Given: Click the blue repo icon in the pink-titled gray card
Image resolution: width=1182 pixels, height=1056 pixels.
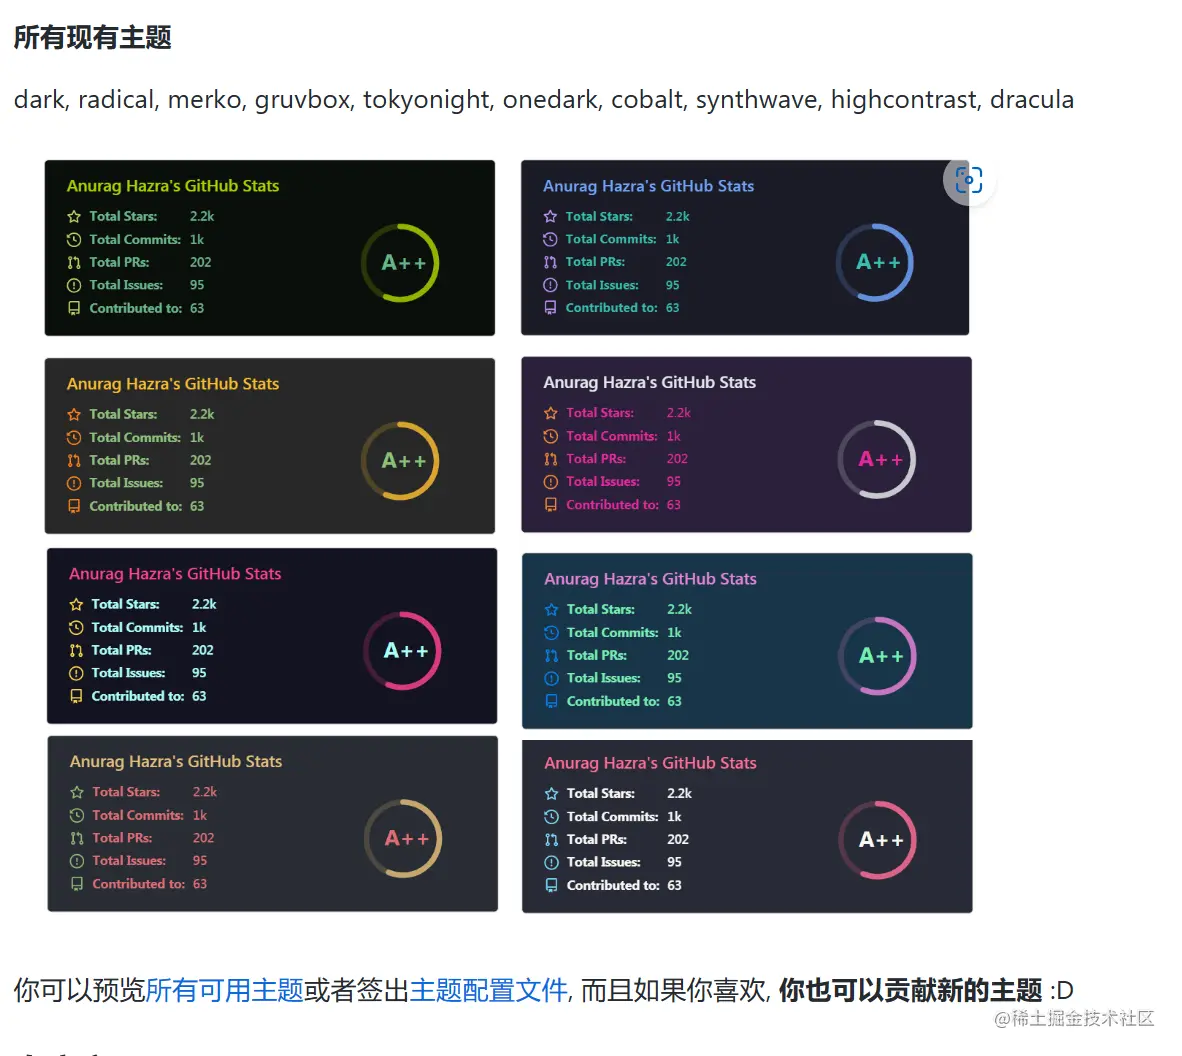Looking at the screenshot, I should coord(552,885).
